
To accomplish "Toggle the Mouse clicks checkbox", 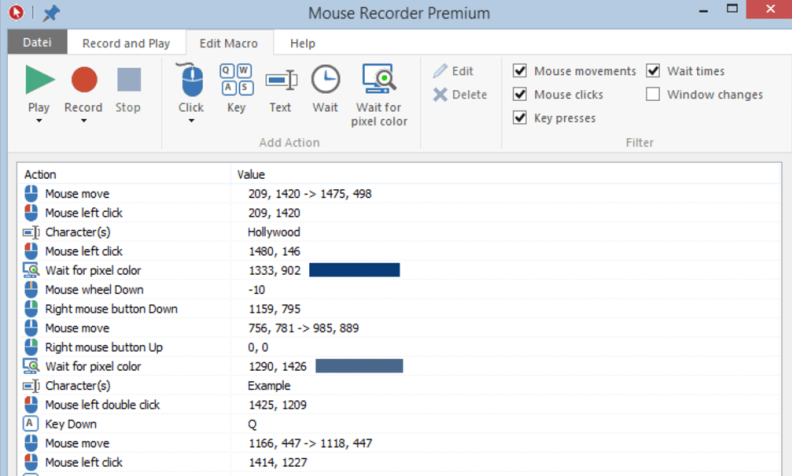I will point(520,95).
